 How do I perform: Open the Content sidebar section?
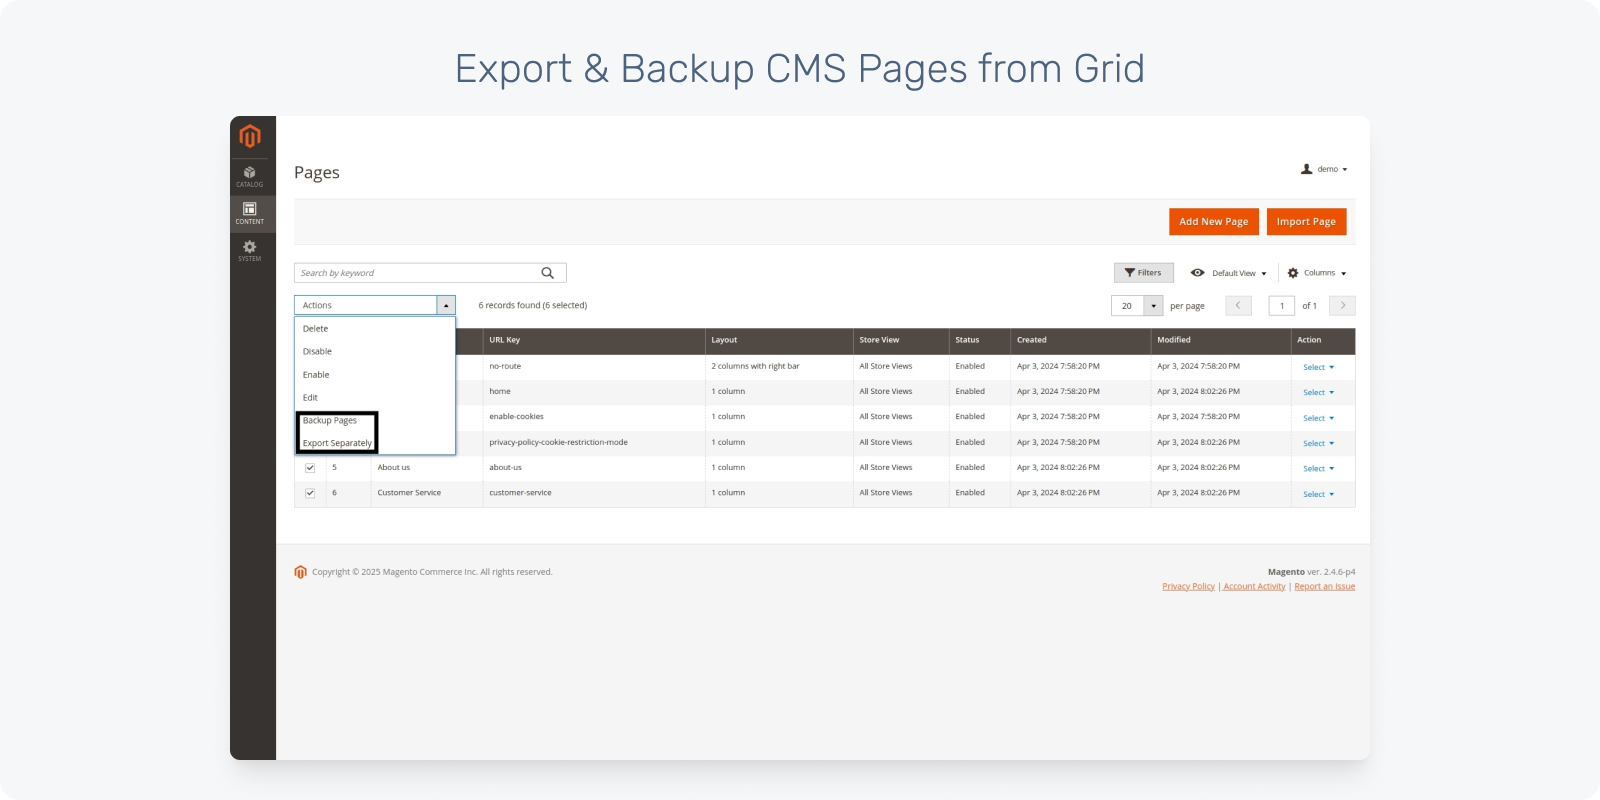coord(250,213)
